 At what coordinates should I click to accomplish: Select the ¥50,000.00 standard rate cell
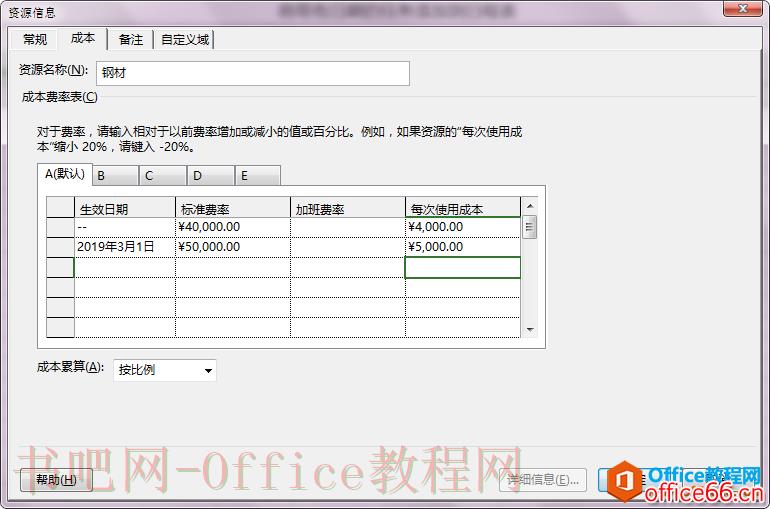[x=233, y=247]
